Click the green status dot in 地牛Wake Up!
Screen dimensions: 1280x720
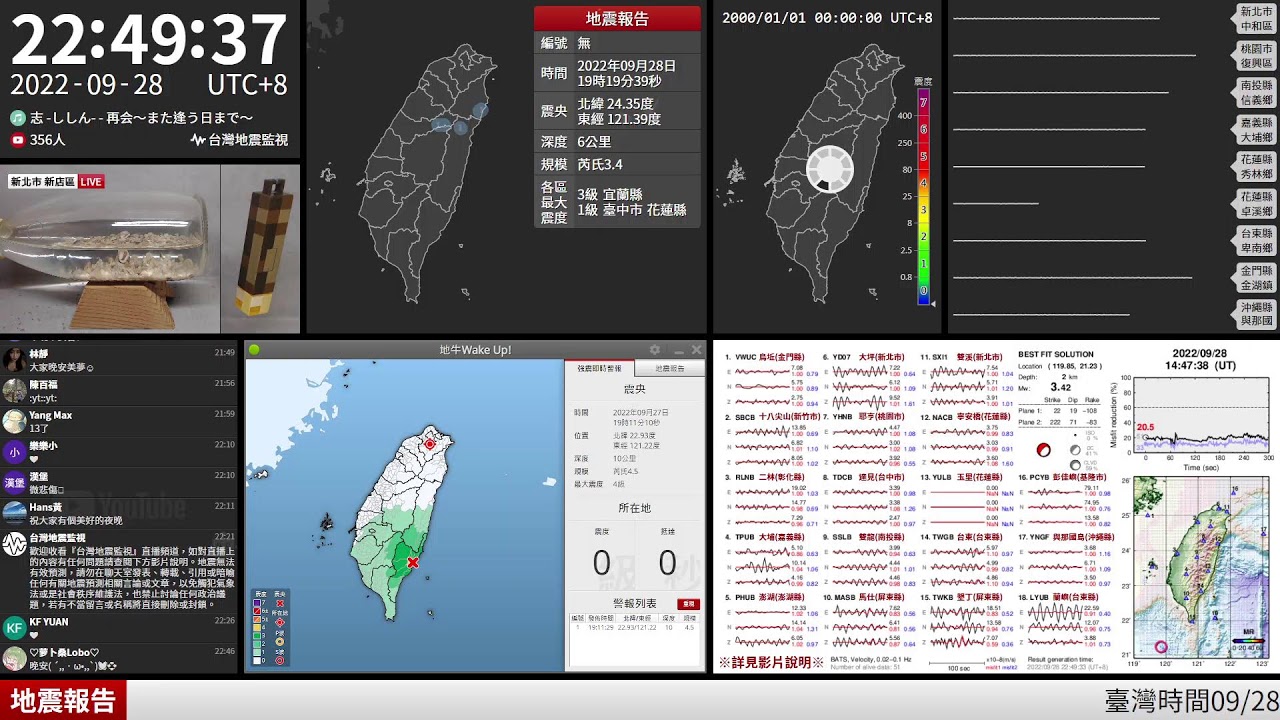pyautogui.click(x=254, y=350)
